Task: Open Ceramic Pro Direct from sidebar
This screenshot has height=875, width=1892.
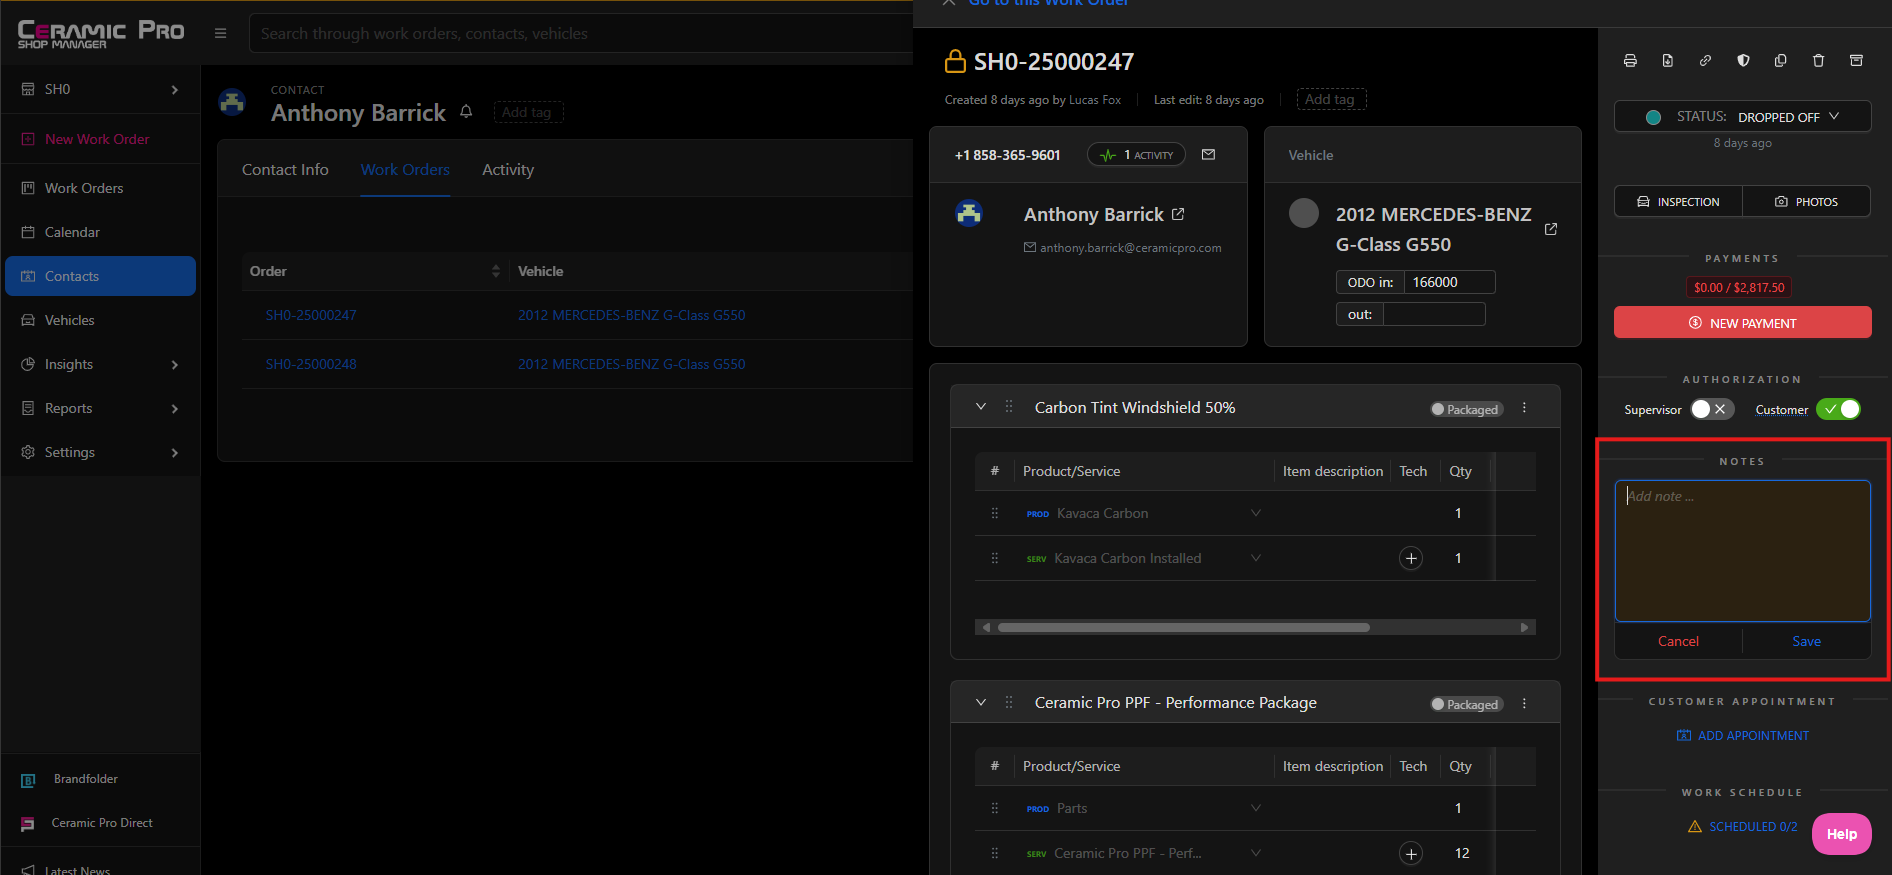Action: coord(100,823)
